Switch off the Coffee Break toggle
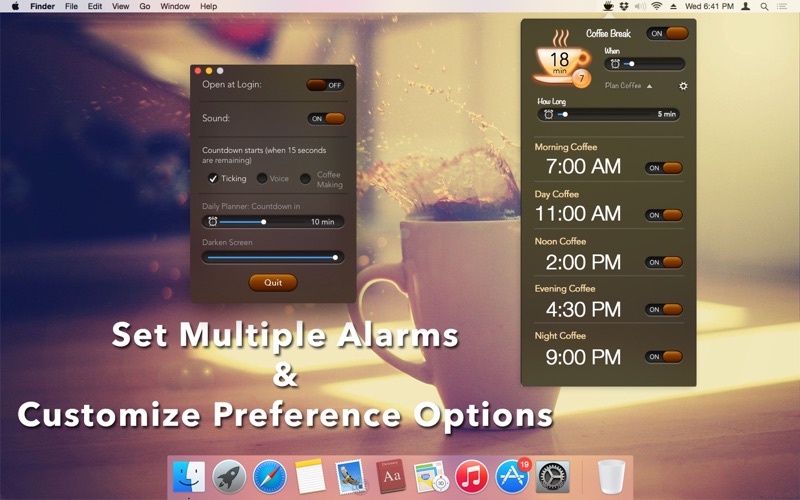 click(667, 33)
